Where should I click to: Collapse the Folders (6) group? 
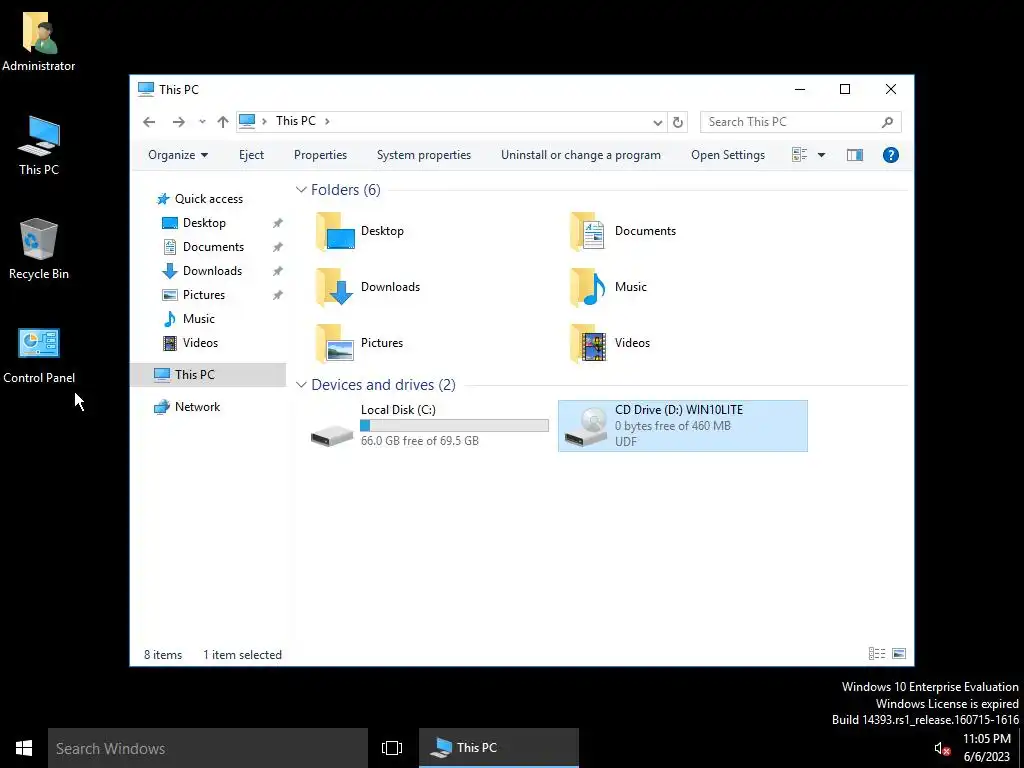pos(301,190)
